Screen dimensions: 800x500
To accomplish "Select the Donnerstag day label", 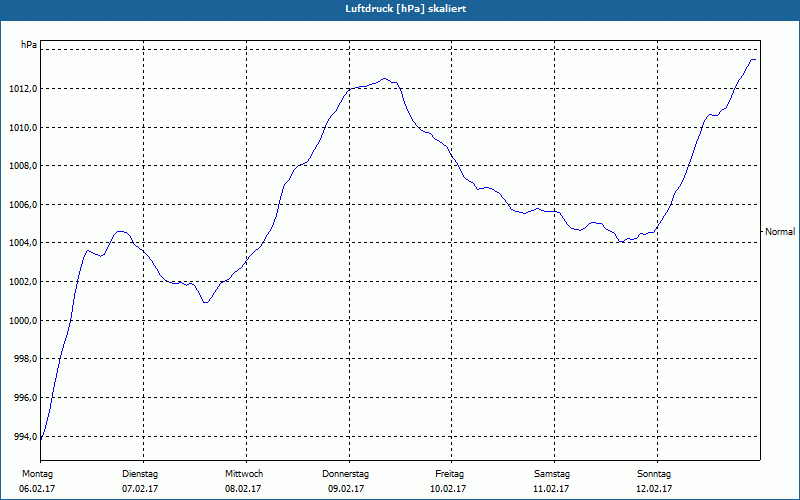I will (x=345, y=474).
